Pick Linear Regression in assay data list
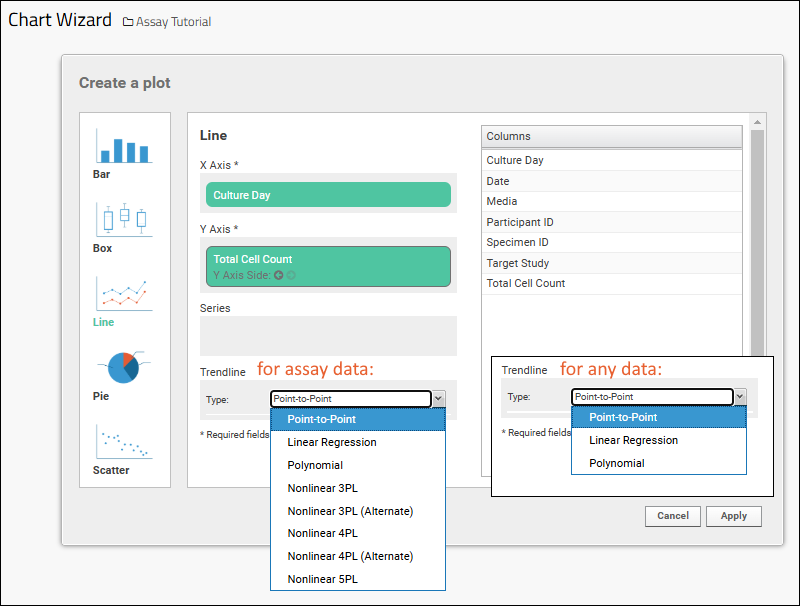800x606 pixels. tap(332, 442)
